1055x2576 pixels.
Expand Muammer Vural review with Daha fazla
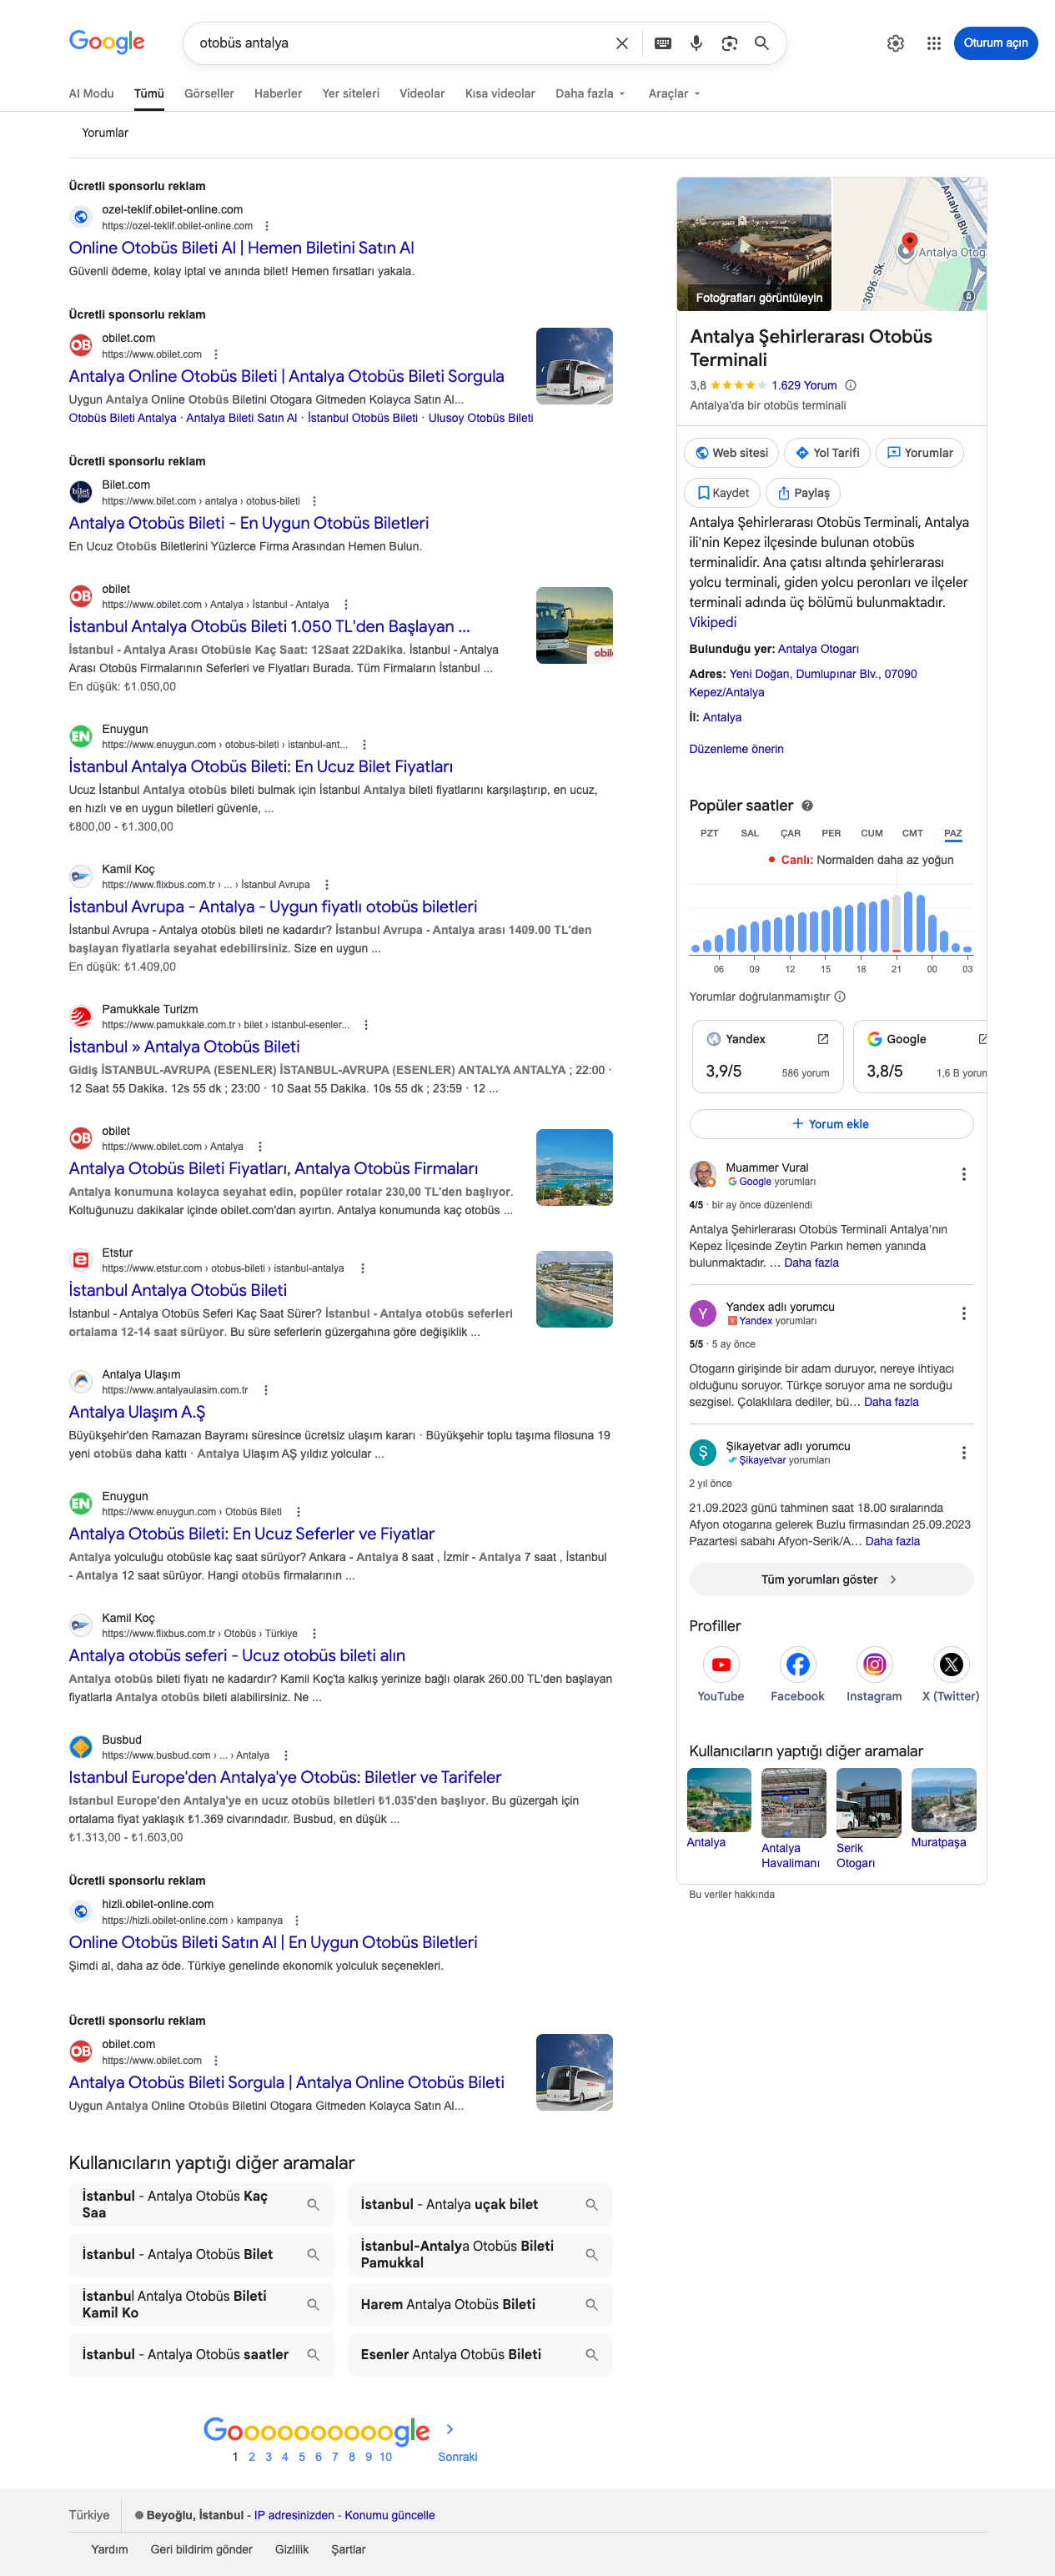[x=811, y=1263]
